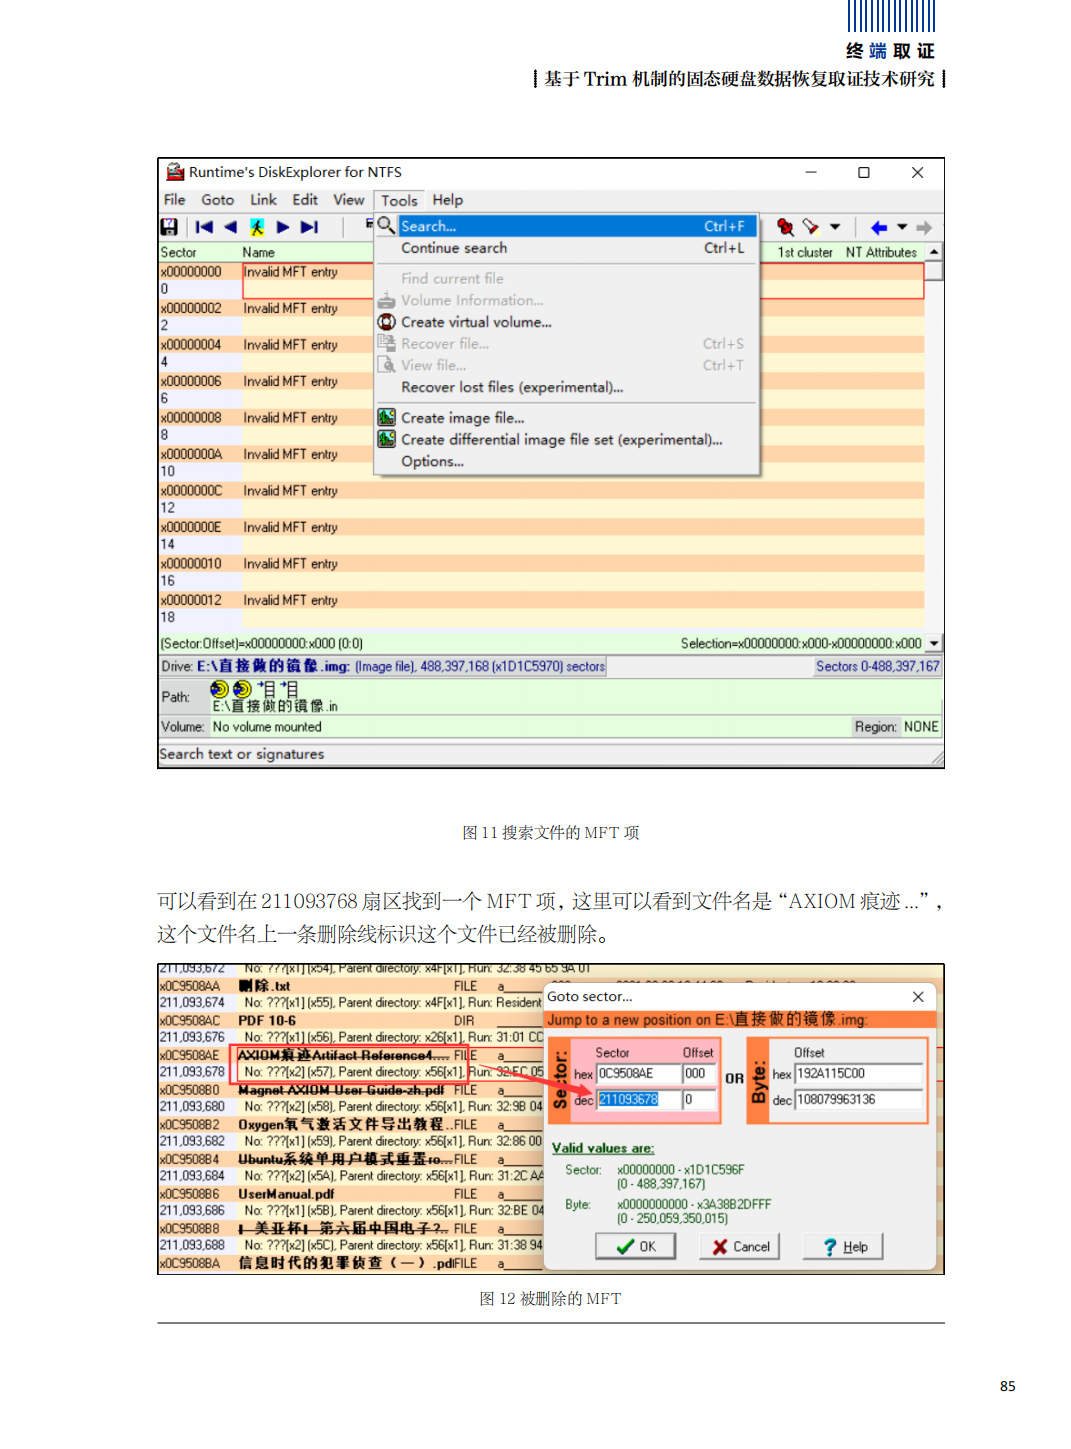Choose Continue search in Tools menu

click(x=566, y=248)
